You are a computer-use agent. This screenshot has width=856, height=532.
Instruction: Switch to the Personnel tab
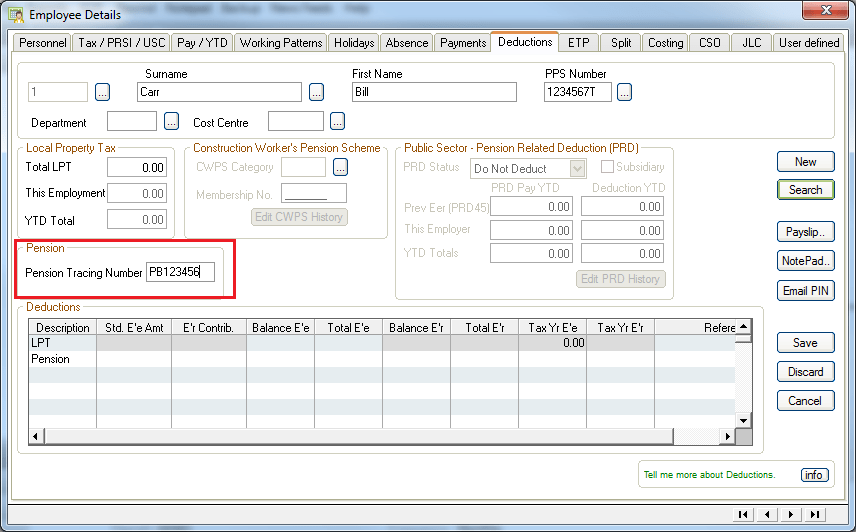coord(43,43)
